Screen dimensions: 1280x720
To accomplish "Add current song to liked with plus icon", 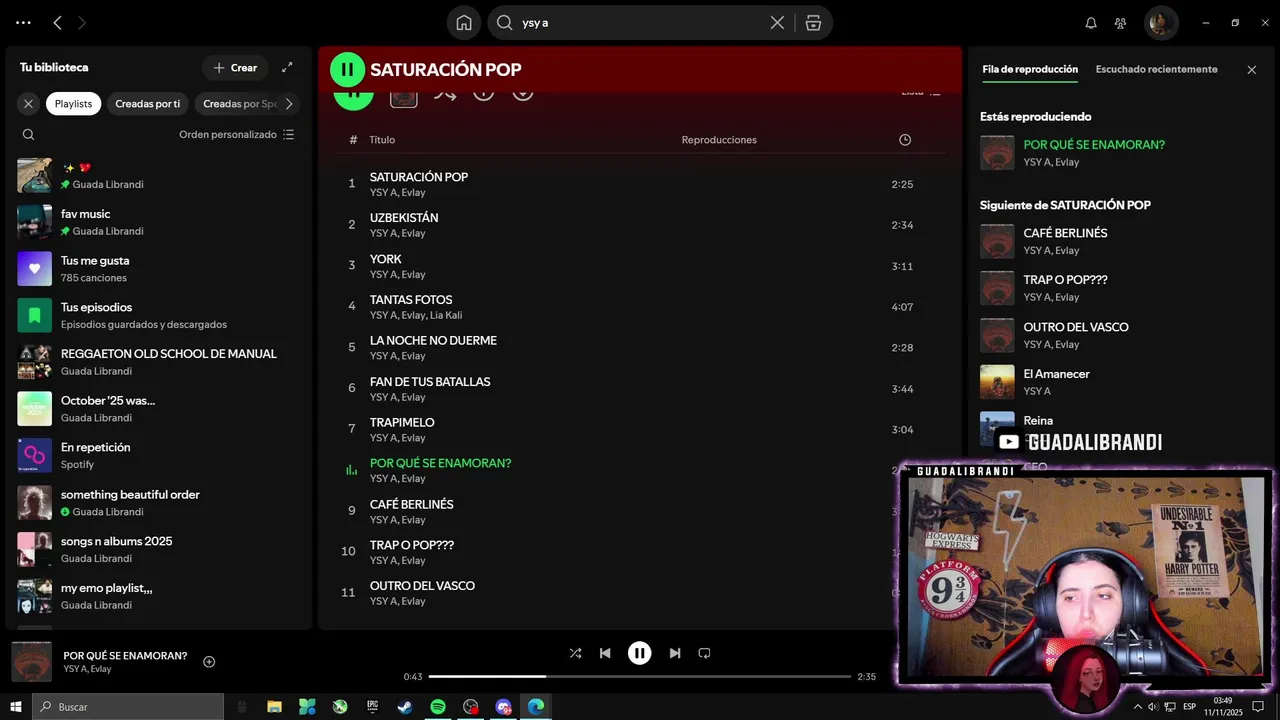I will pyautogui.click(x=209, y=662).
